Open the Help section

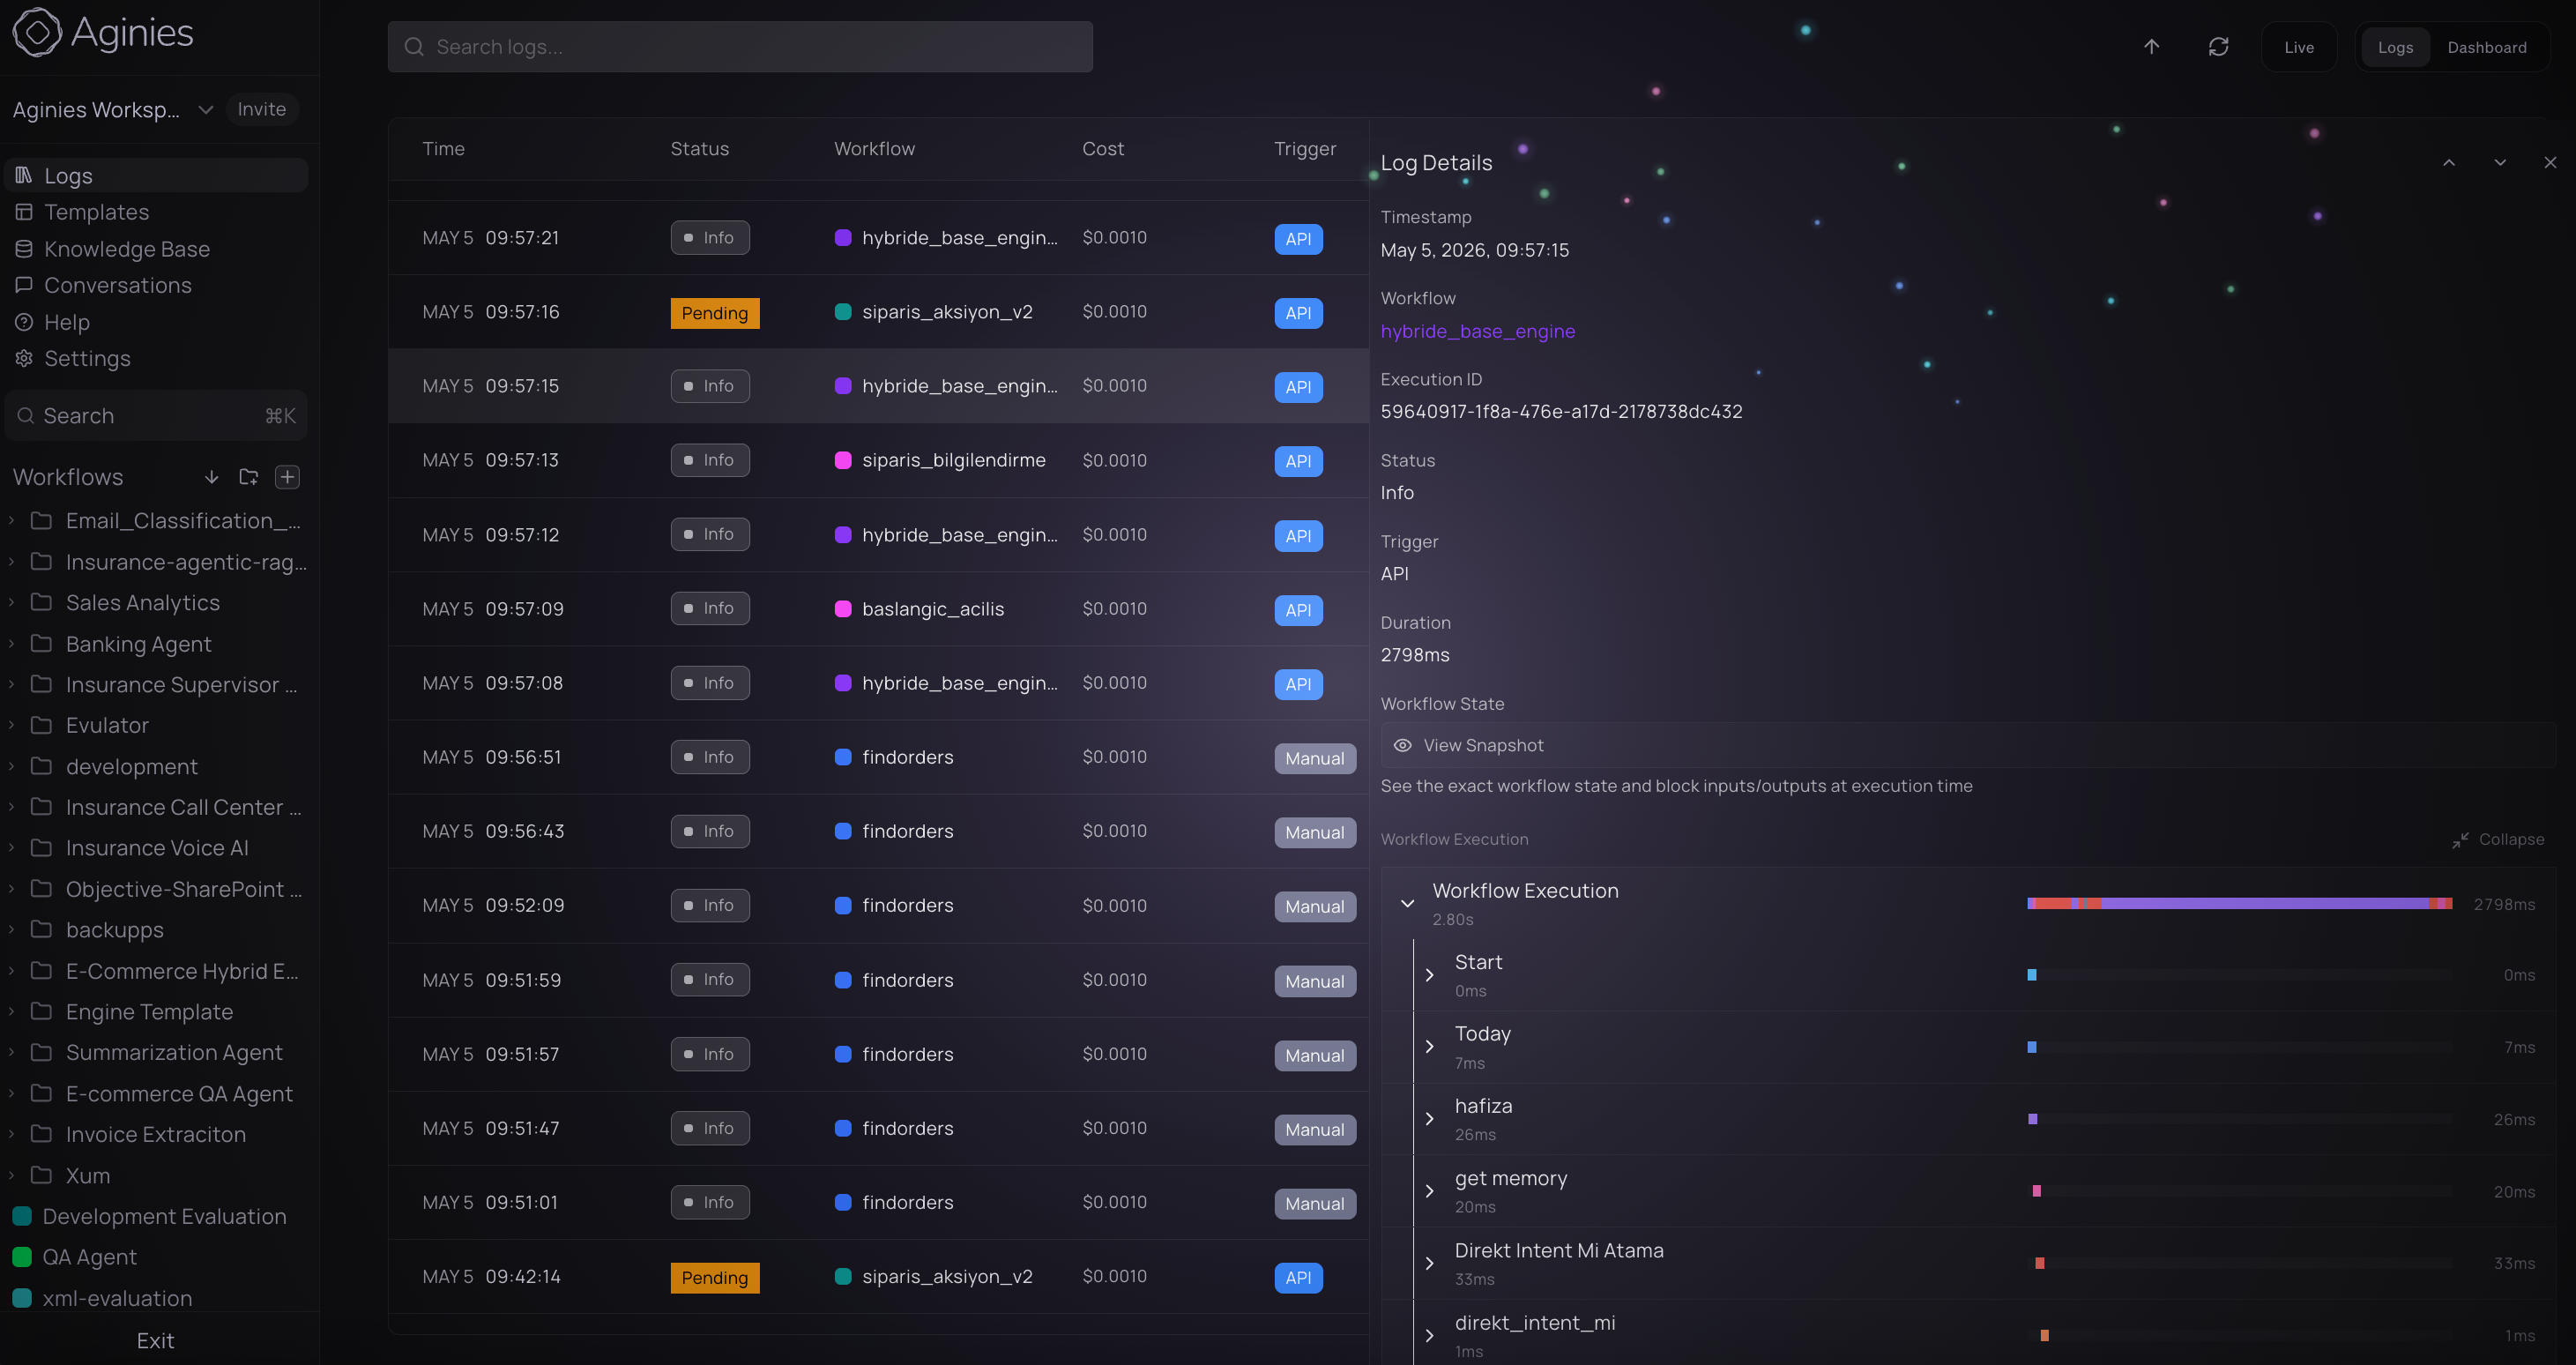coord(157,322)
